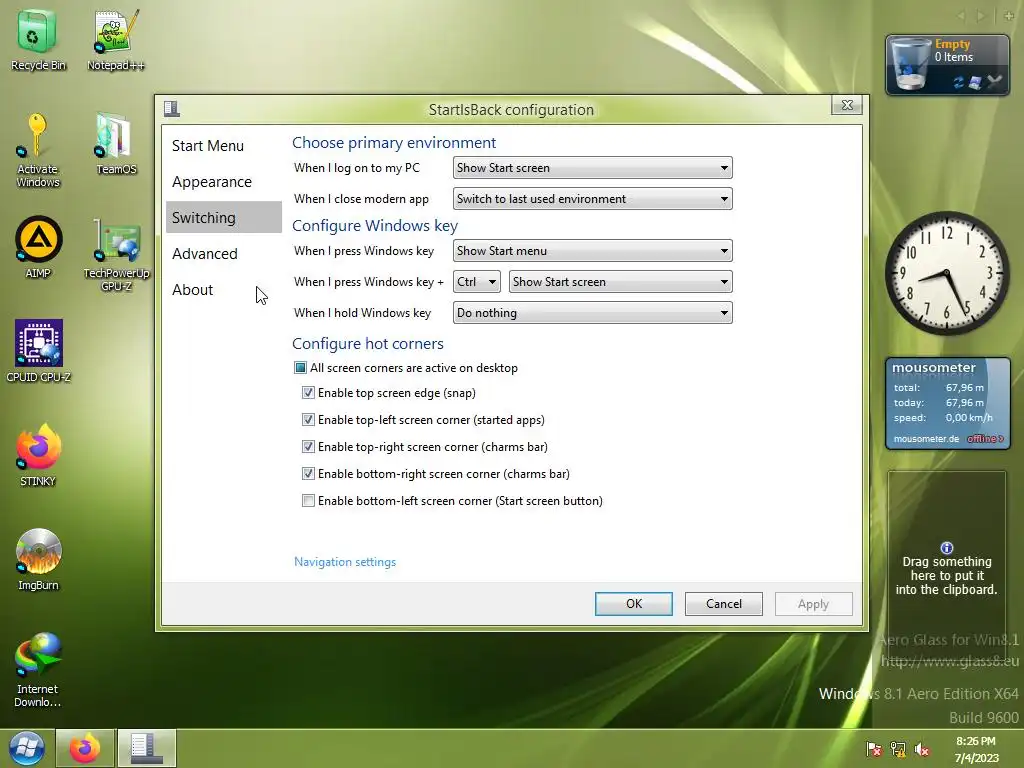
Task: Click the gadget's grey X delete icon
Action: pyautogui.click(x=994, y=82)
